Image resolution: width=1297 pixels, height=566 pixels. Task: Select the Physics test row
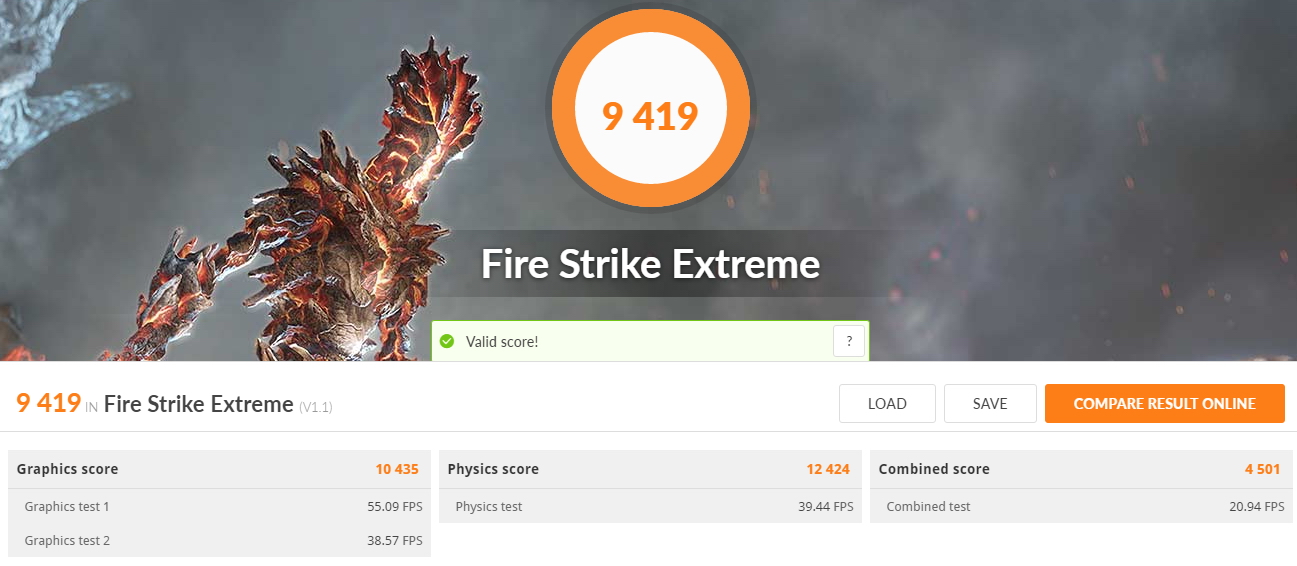(x=650, y=506)
